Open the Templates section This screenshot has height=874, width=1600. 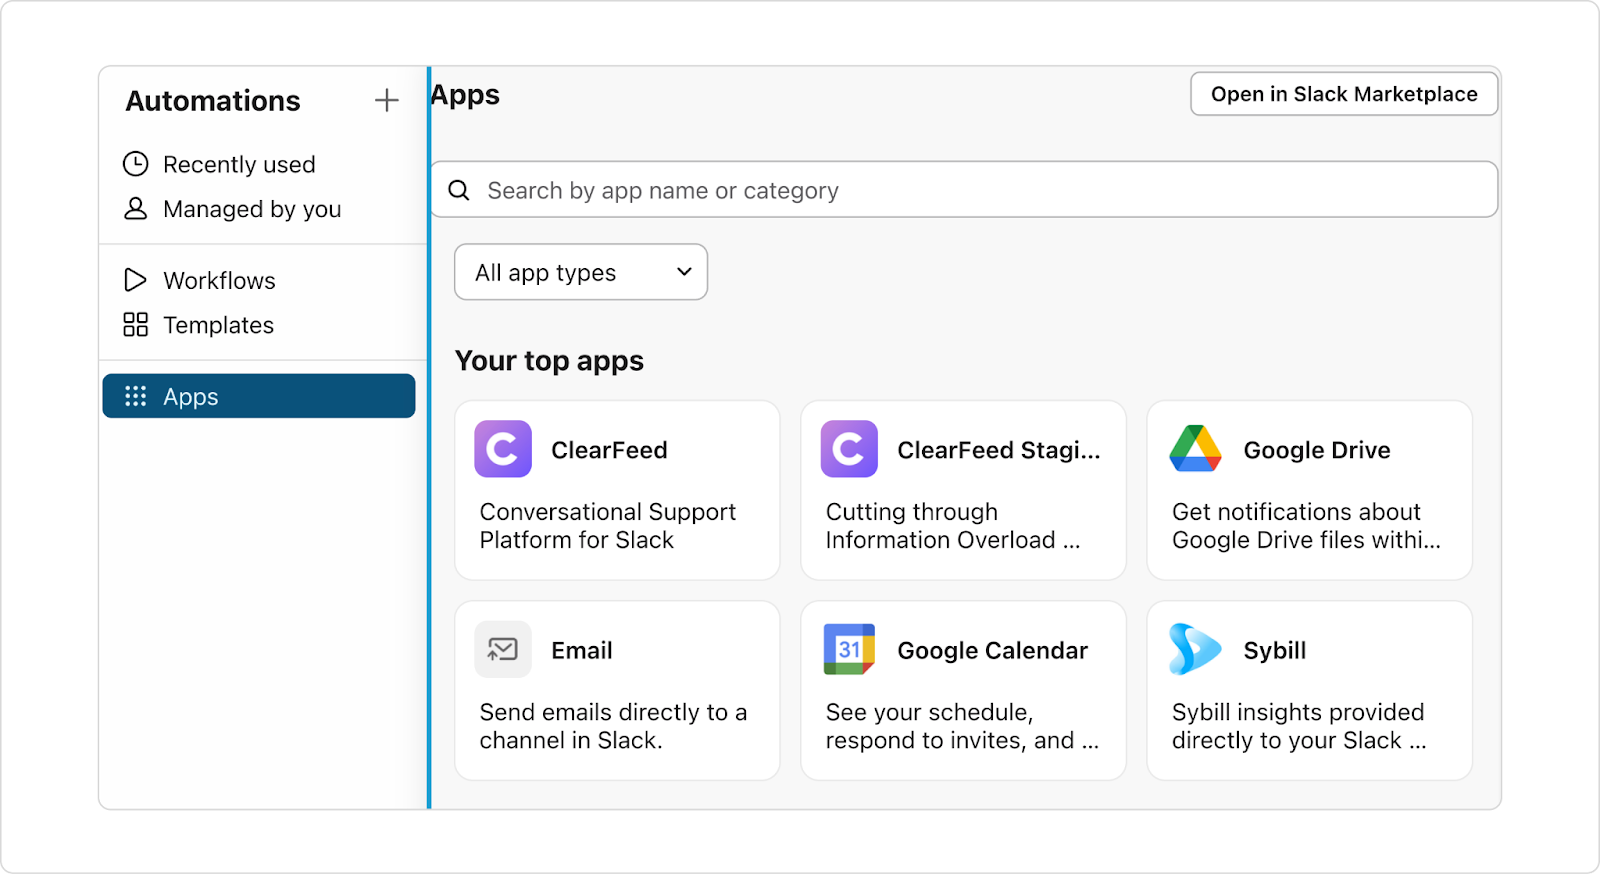tap(218, 325)
